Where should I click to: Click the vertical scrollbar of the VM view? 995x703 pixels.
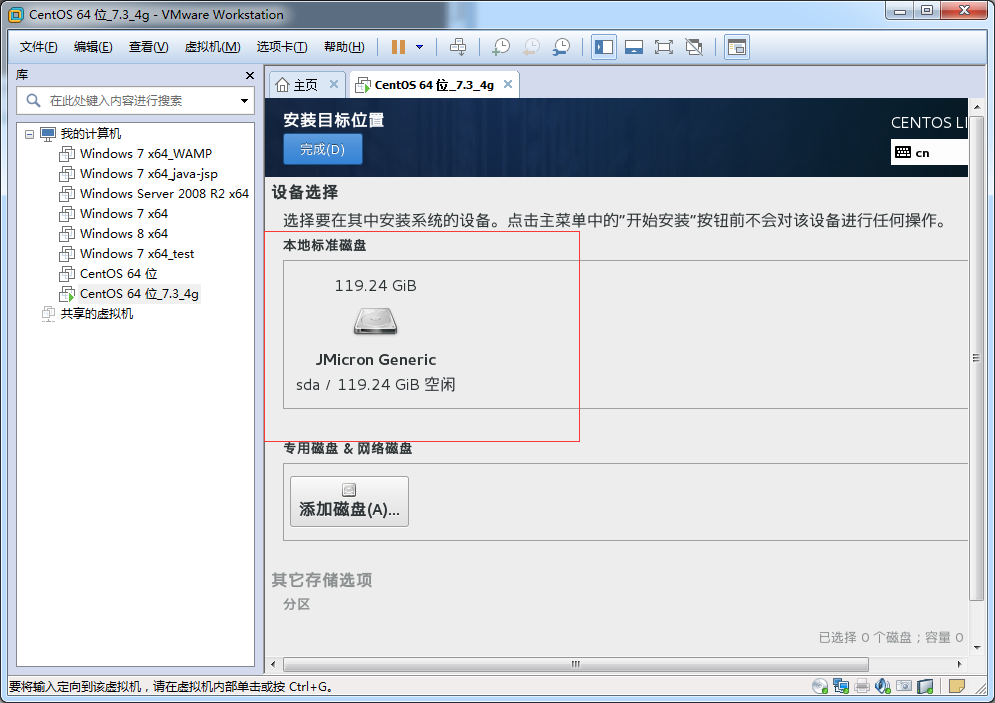[x=977, y=358]
